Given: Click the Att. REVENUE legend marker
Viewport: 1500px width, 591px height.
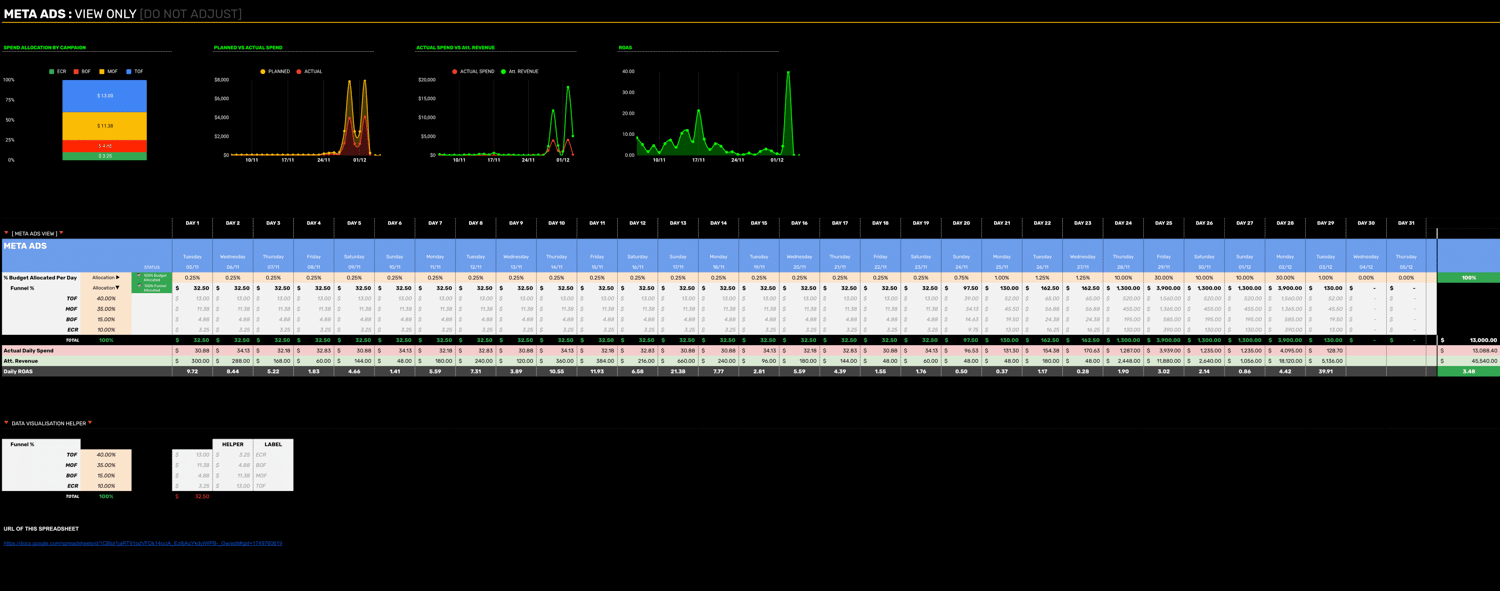Looking at the screenshot, I should click(x=503, y=72).
